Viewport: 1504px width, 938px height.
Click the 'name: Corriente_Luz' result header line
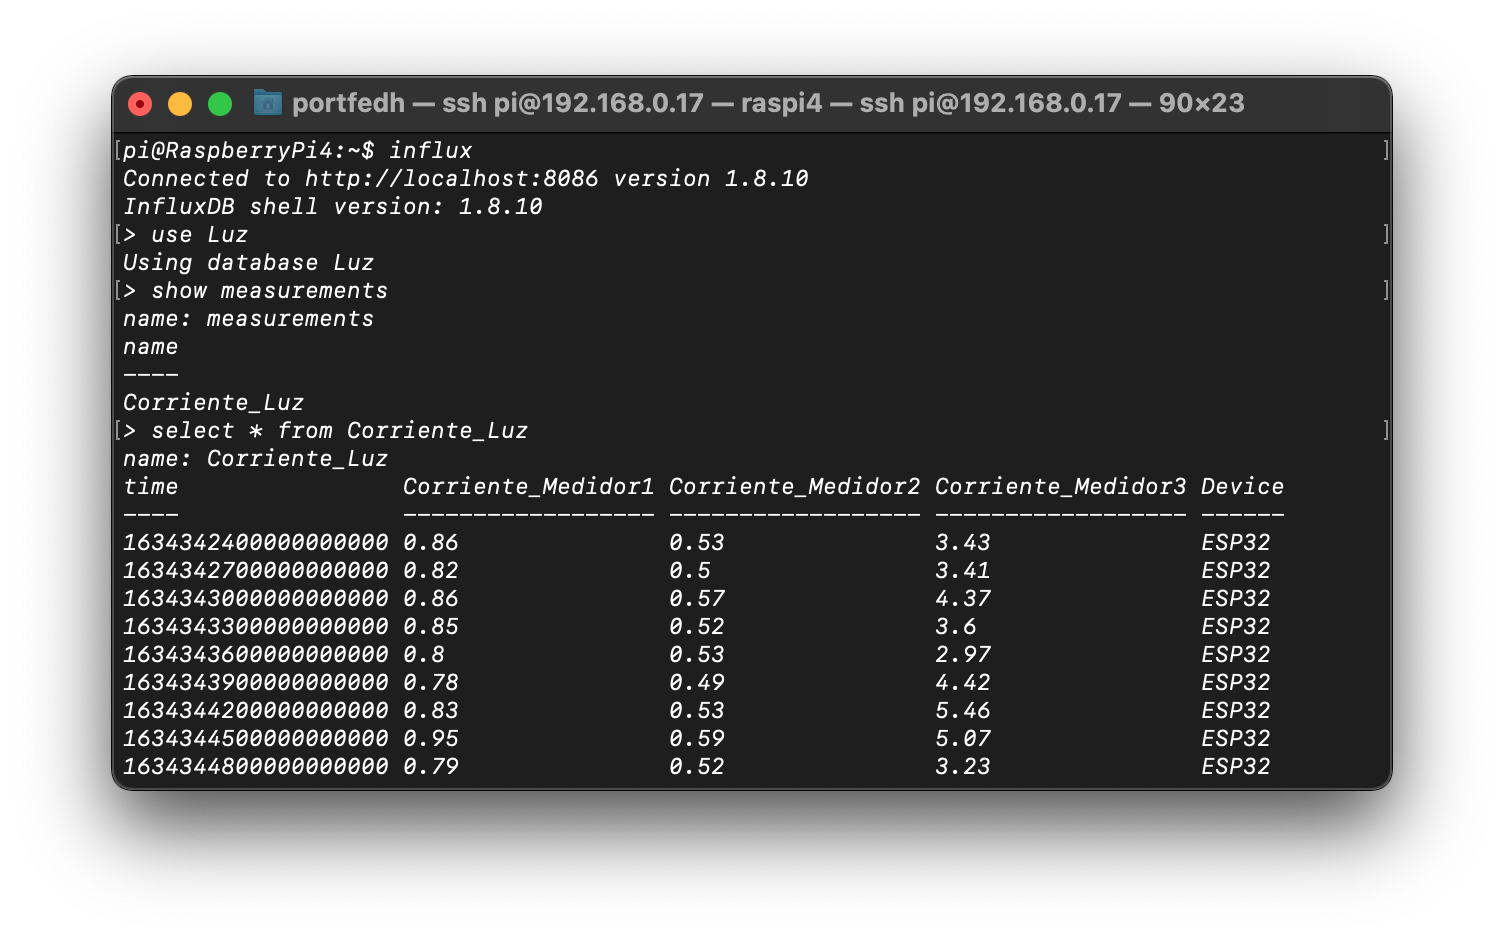[x=255, y=458]
